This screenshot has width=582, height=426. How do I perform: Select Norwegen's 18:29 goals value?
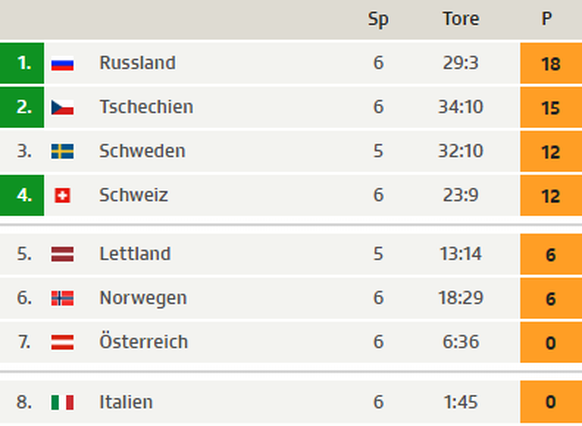click(x=461, y=298)
